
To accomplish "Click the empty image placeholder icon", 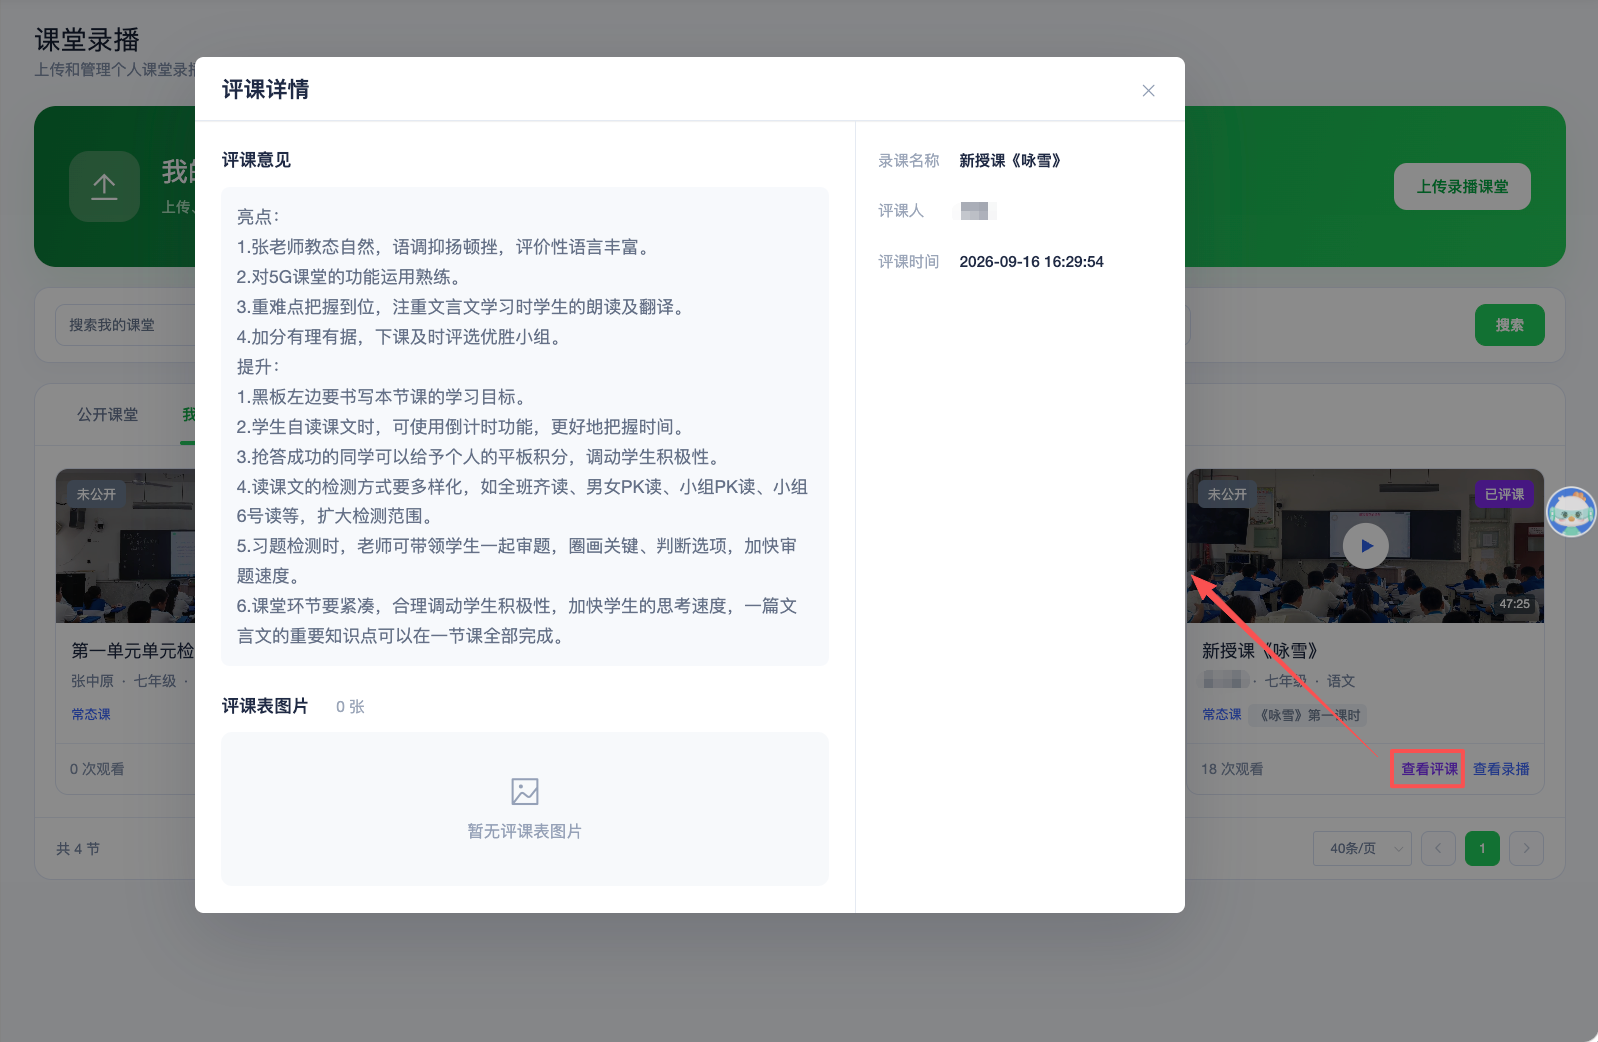I will [x=525, y=791].
